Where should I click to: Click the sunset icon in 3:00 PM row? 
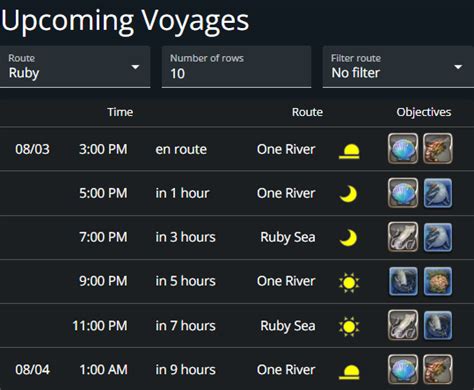click(349, 151)
